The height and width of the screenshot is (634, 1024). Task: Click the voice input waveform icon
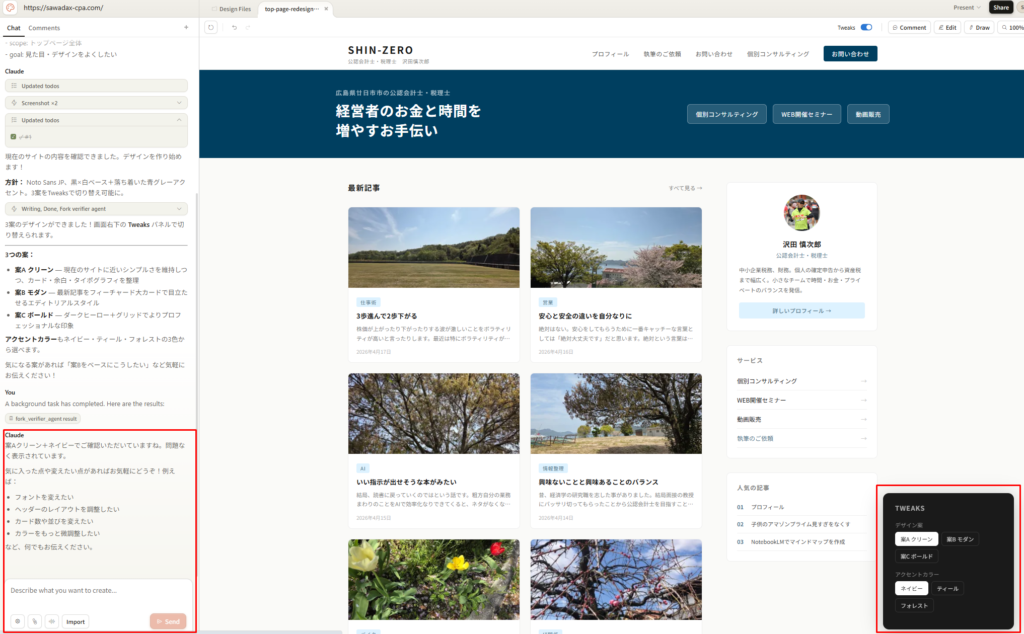(50, 621)
